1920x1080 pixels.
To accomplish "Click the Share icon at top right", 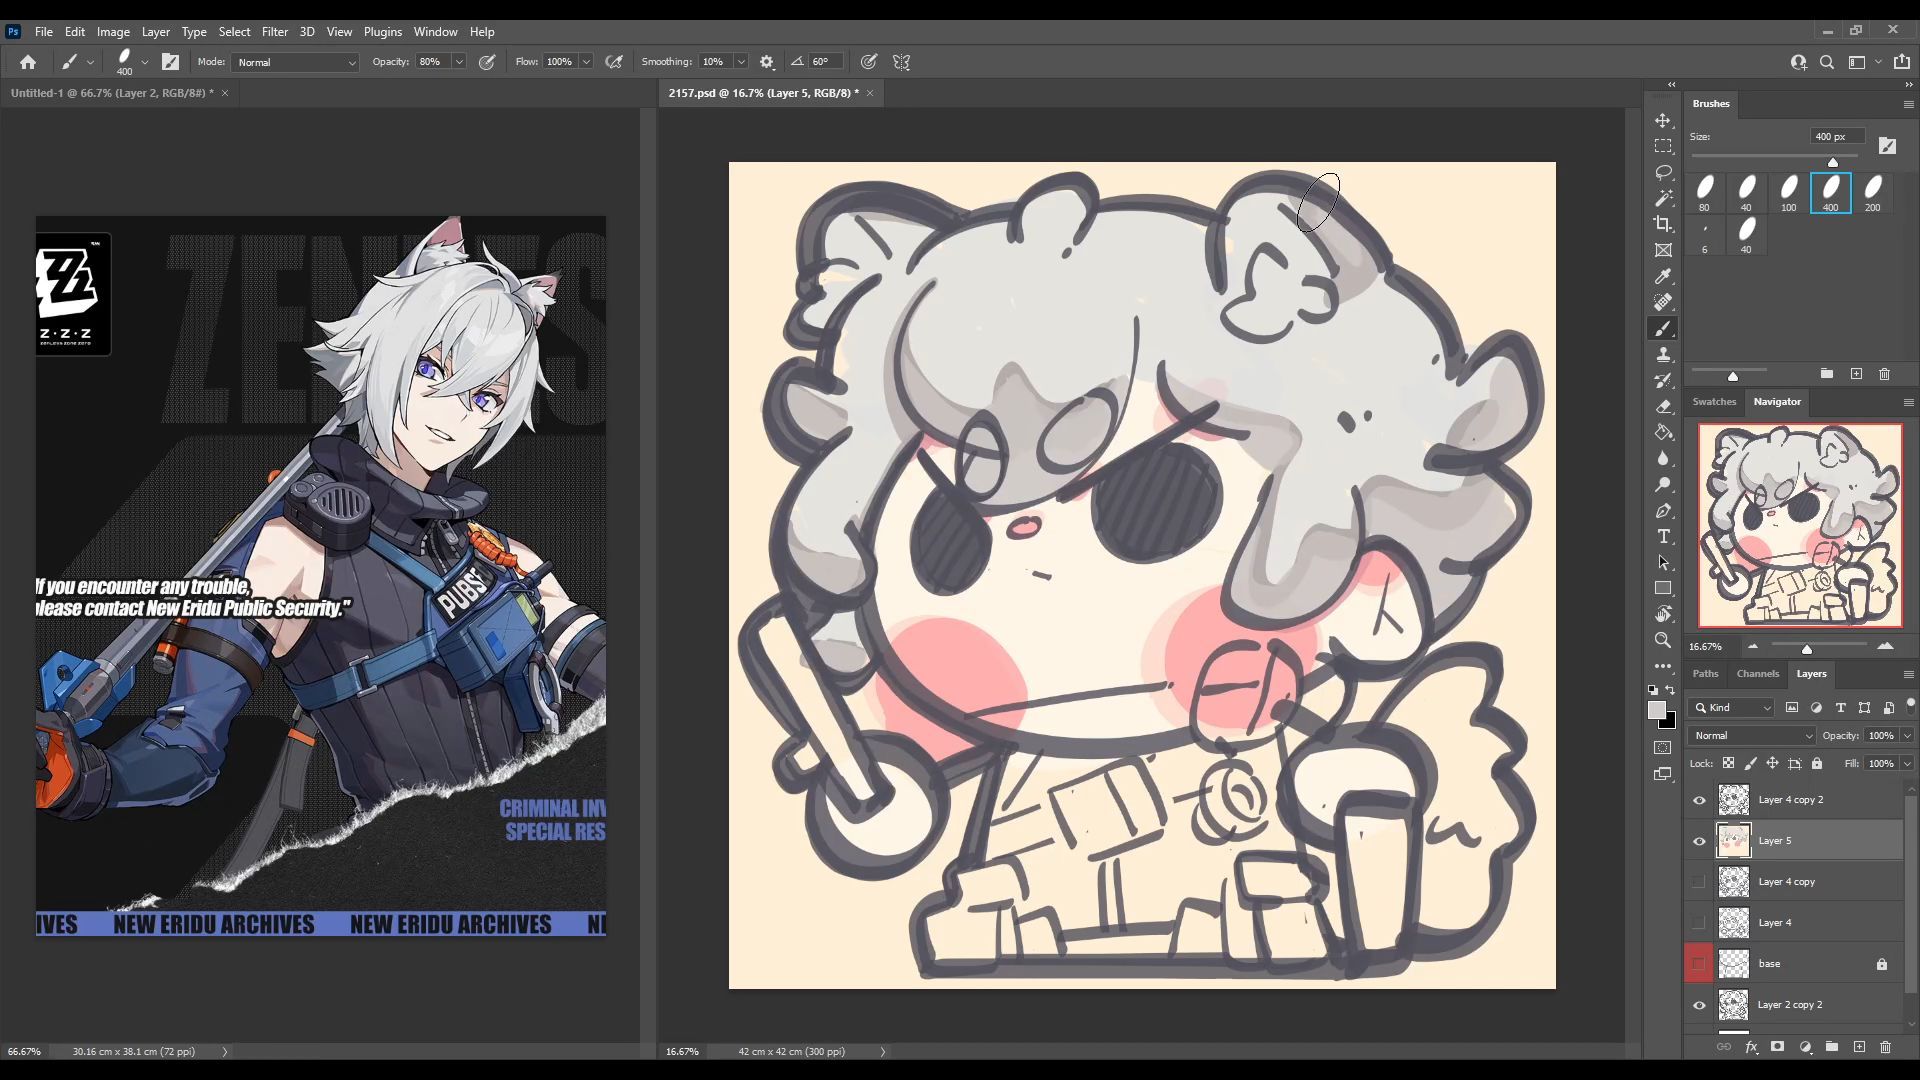I will (1902, 62).
